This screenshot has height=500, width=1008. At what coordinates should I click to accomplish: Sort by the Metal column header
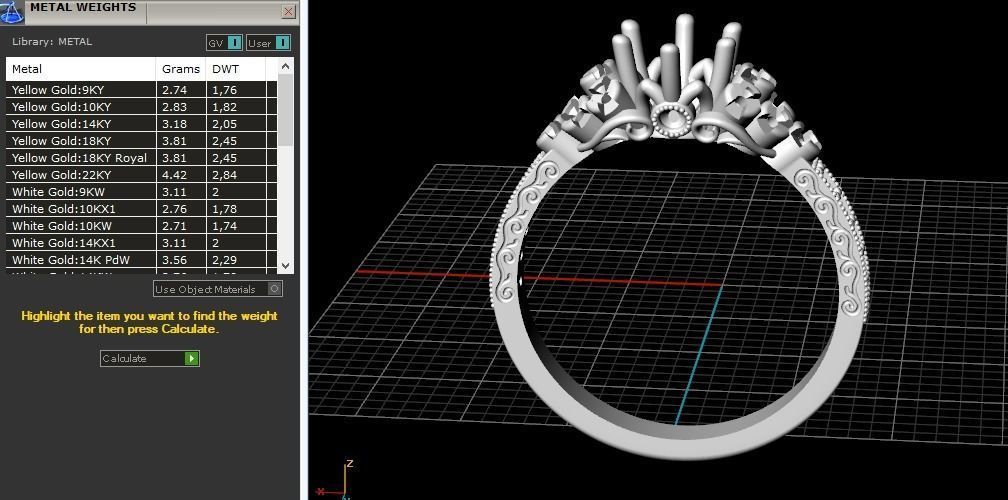coord(81,69)
